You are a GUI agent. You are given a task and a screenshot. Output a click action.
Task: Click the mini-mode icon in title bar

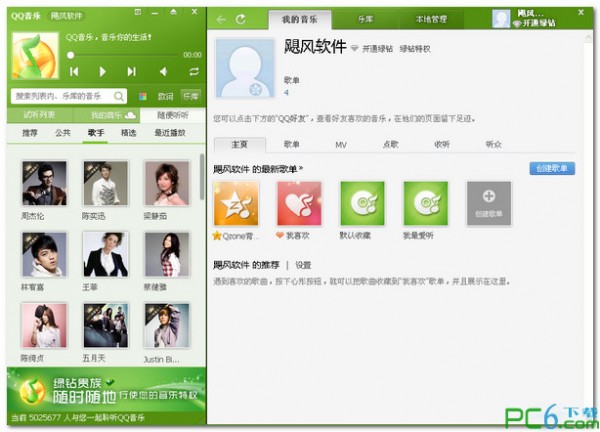tap(138, 12)
